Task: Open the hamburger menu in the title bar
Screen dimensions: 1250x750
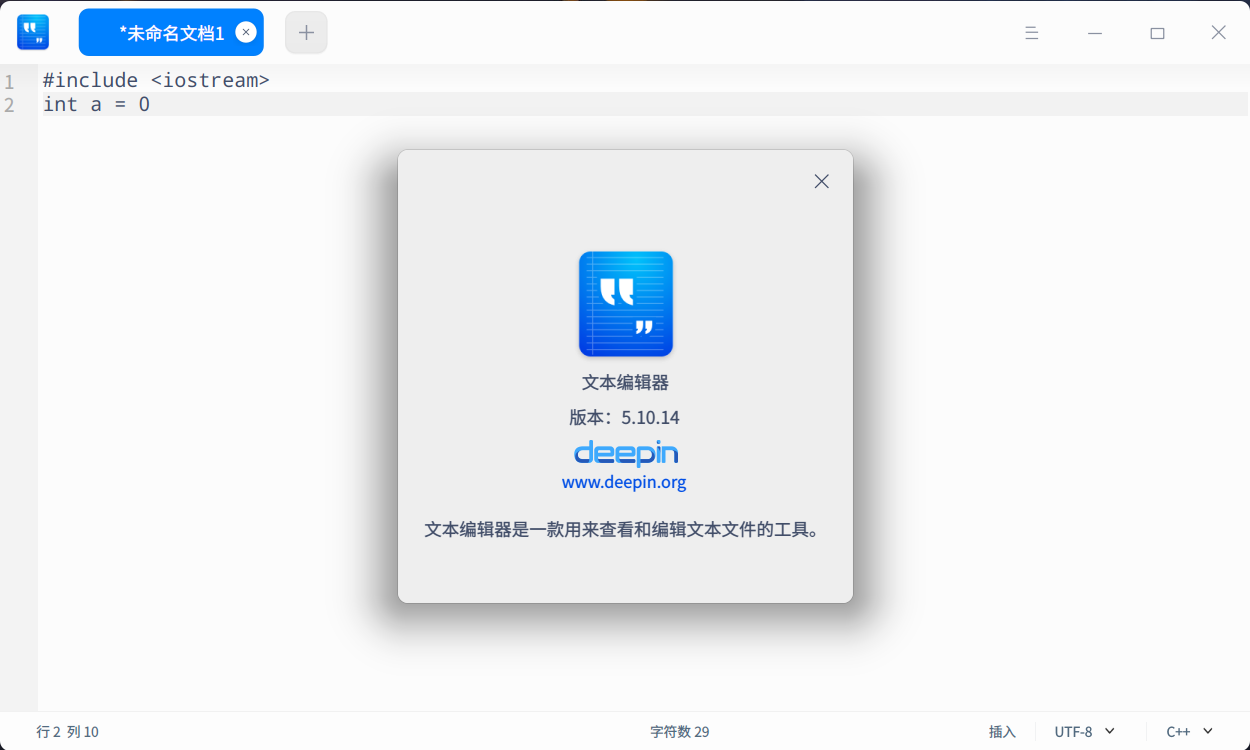Action: [x=1031, y=32]
